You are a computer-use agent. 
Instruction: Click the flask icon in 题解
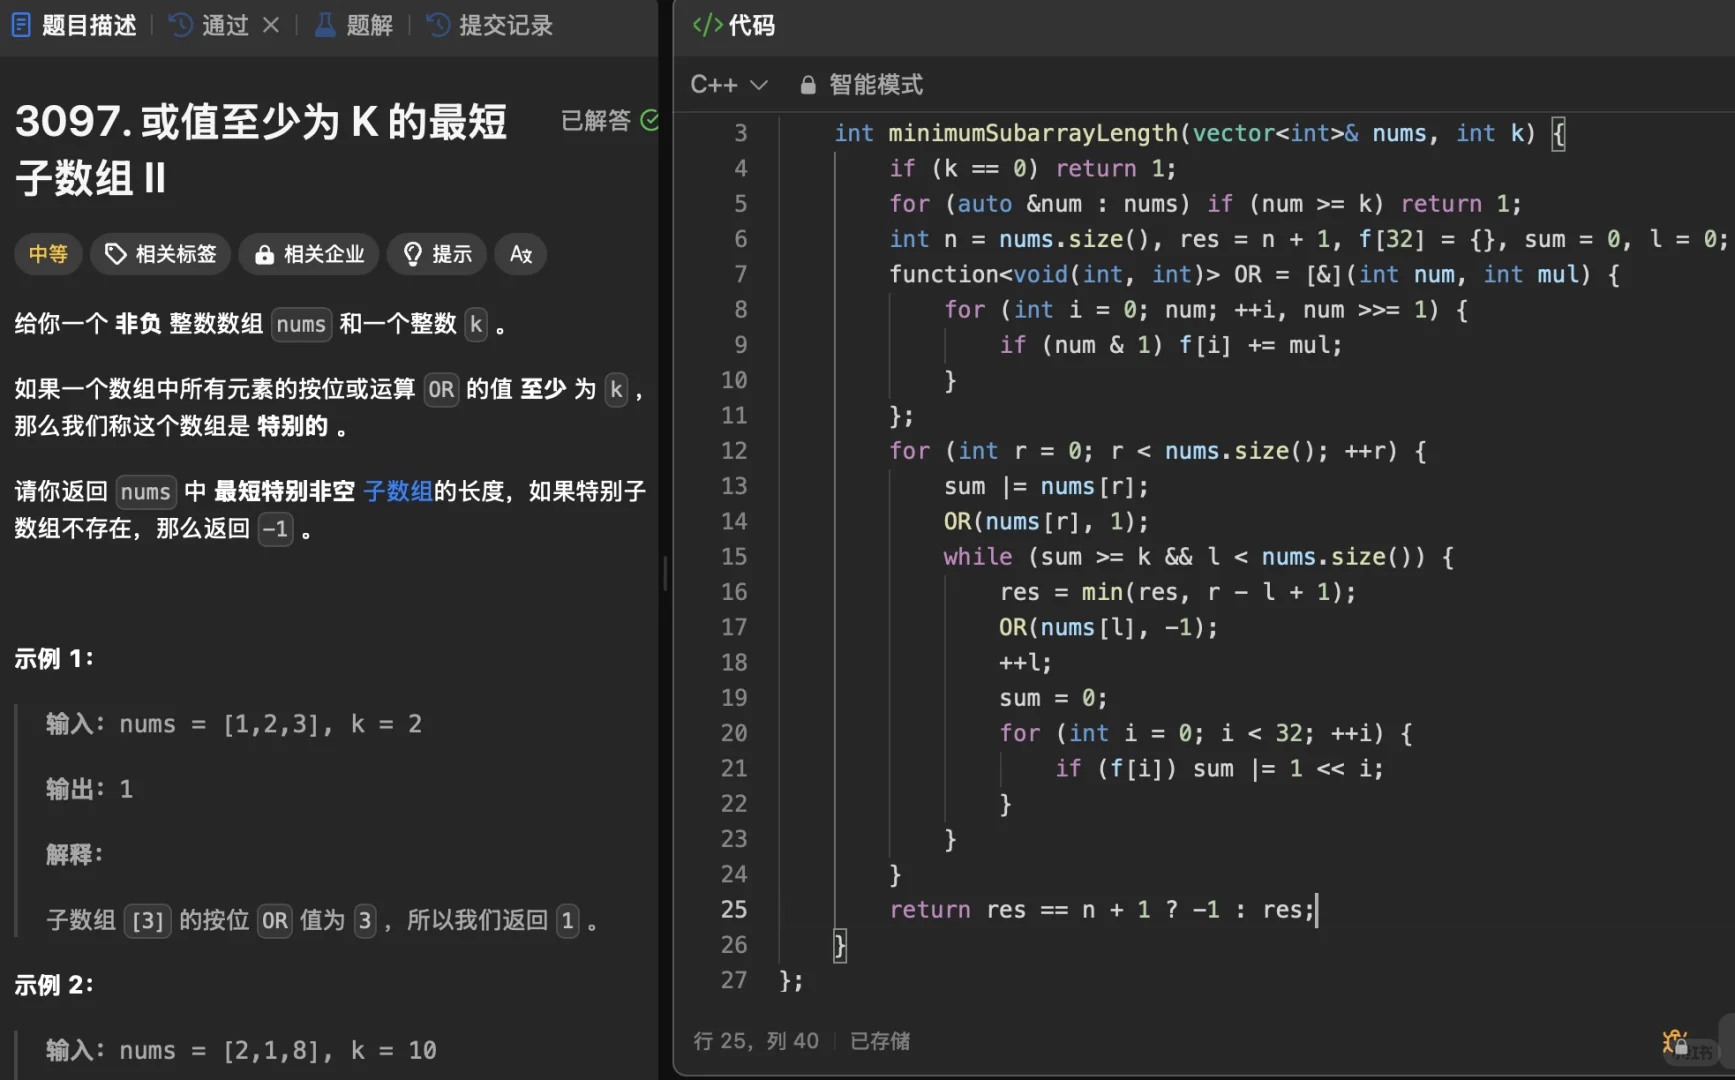tap(325, 25)
